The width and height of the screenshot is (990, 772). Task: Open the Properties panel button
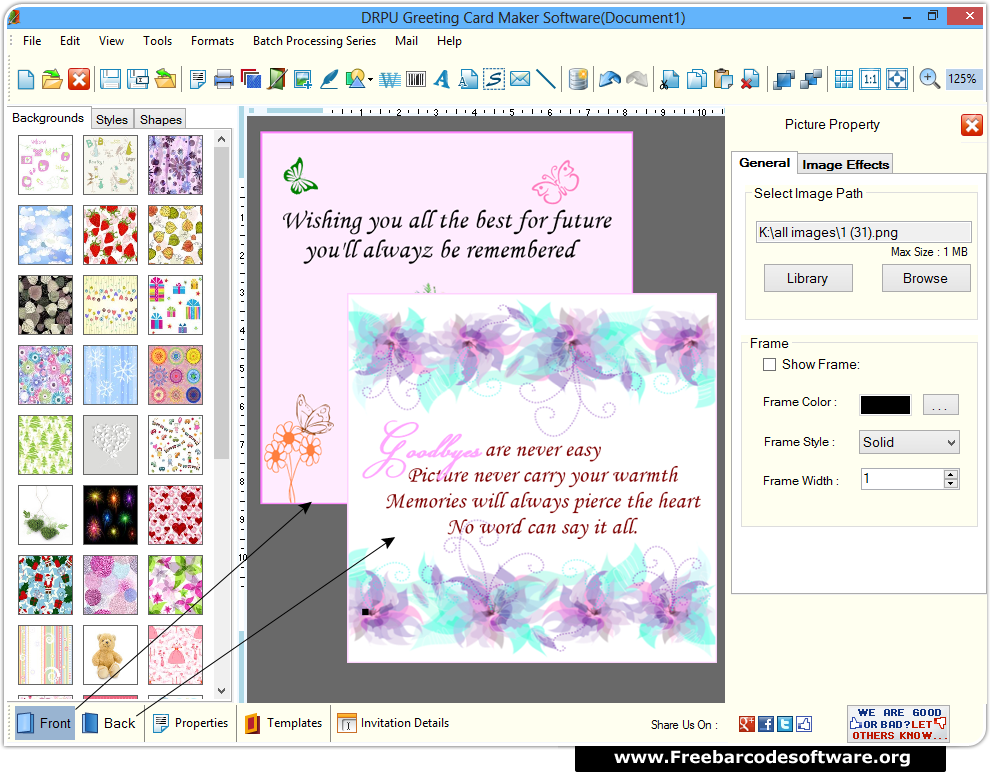click(x=190, y=723)
